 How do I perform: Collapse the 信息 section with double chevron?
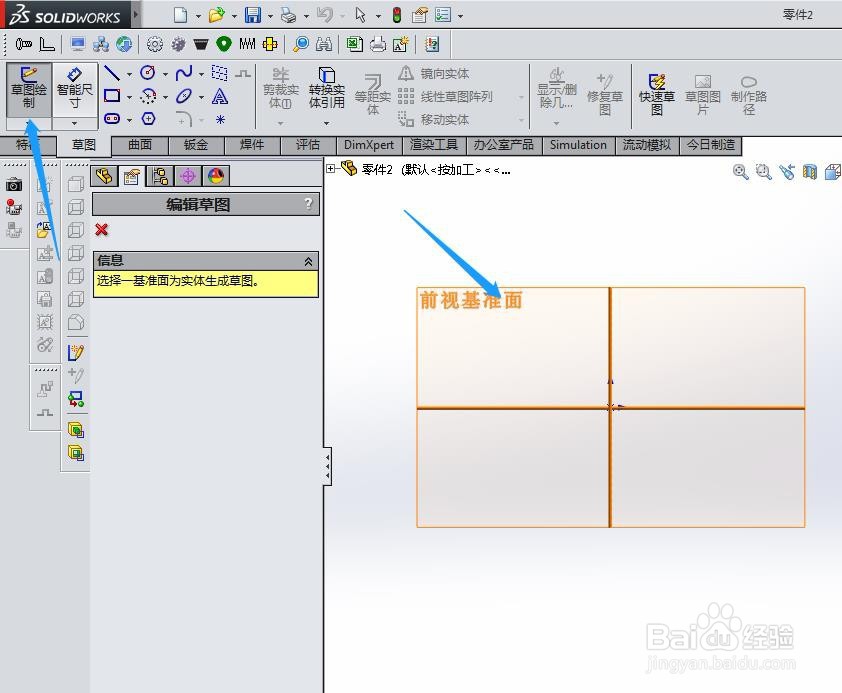pyautogui.click(x=308, y=261)
